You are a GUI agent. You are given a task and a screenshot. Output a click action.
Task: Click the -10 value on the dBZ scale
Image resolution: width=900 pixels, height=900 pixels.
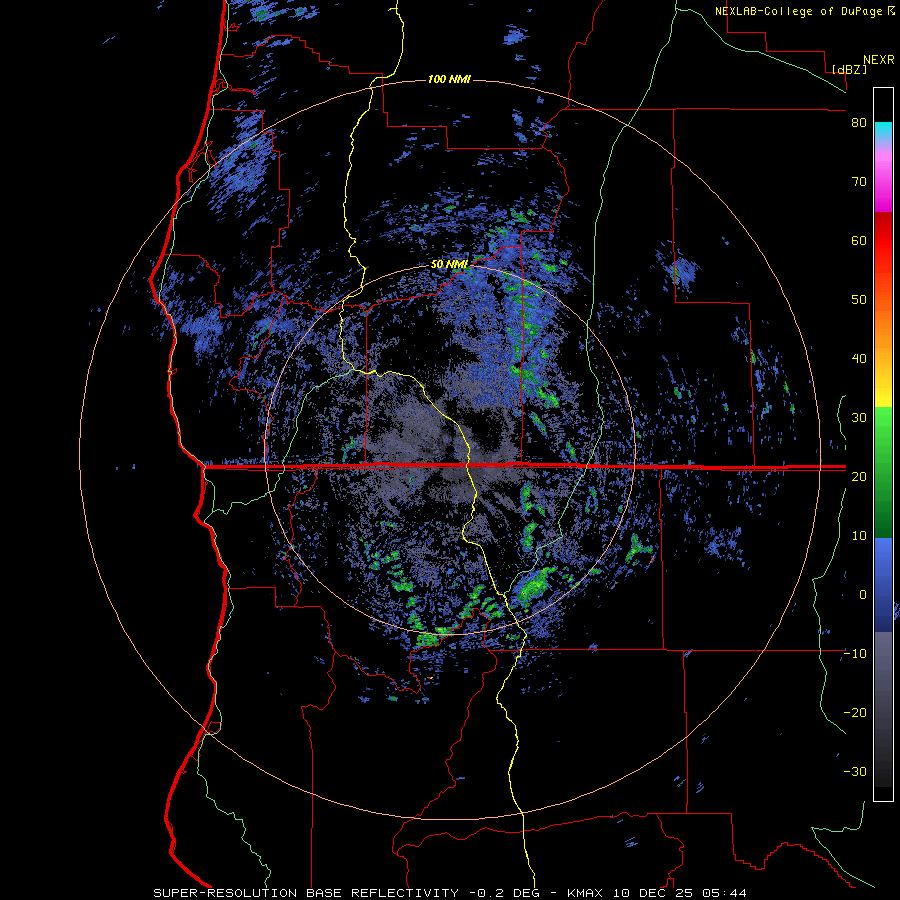[x=855, y=654]
